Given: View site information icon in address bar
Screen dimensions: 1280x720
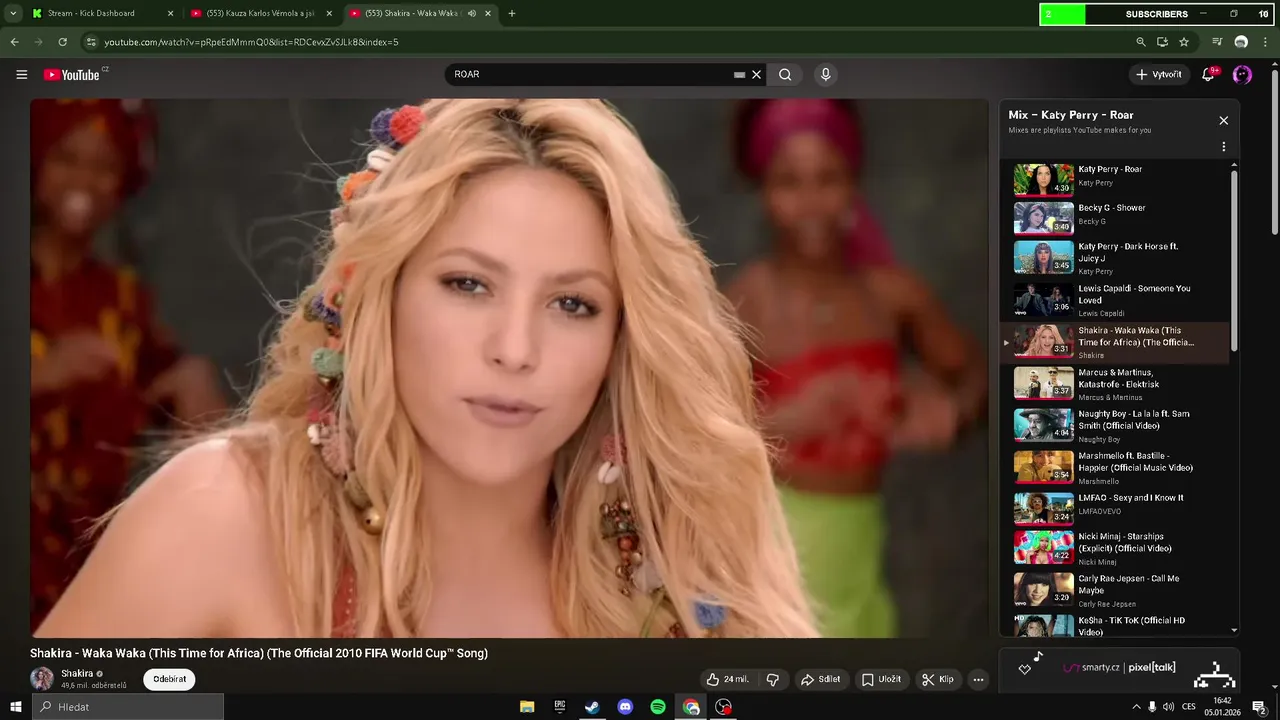Looking at the screenshot, I should [91, 42].
